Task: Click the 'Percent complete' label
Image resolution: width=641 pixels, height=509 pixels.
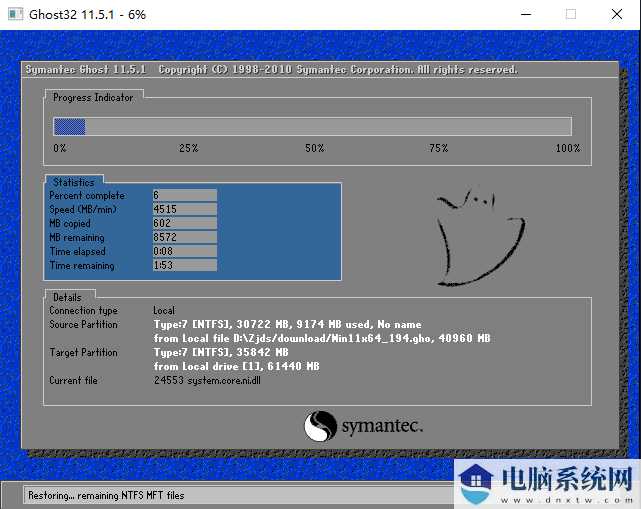Action: (87, 196)
